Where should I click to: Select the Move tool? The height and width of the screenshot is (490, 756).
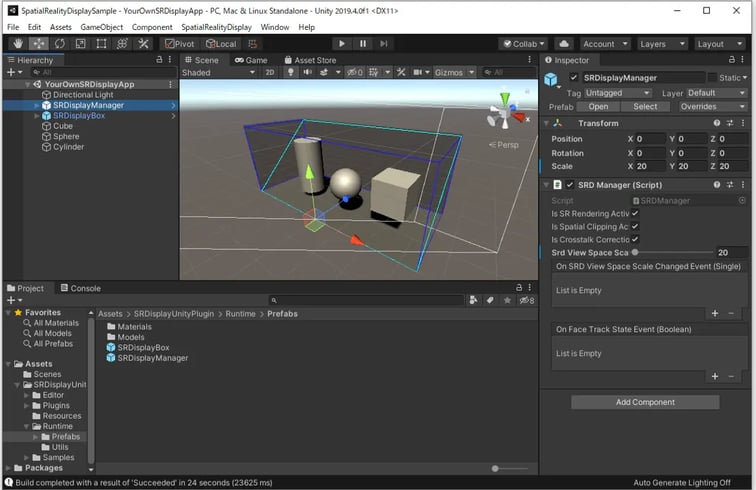(39, 44)
